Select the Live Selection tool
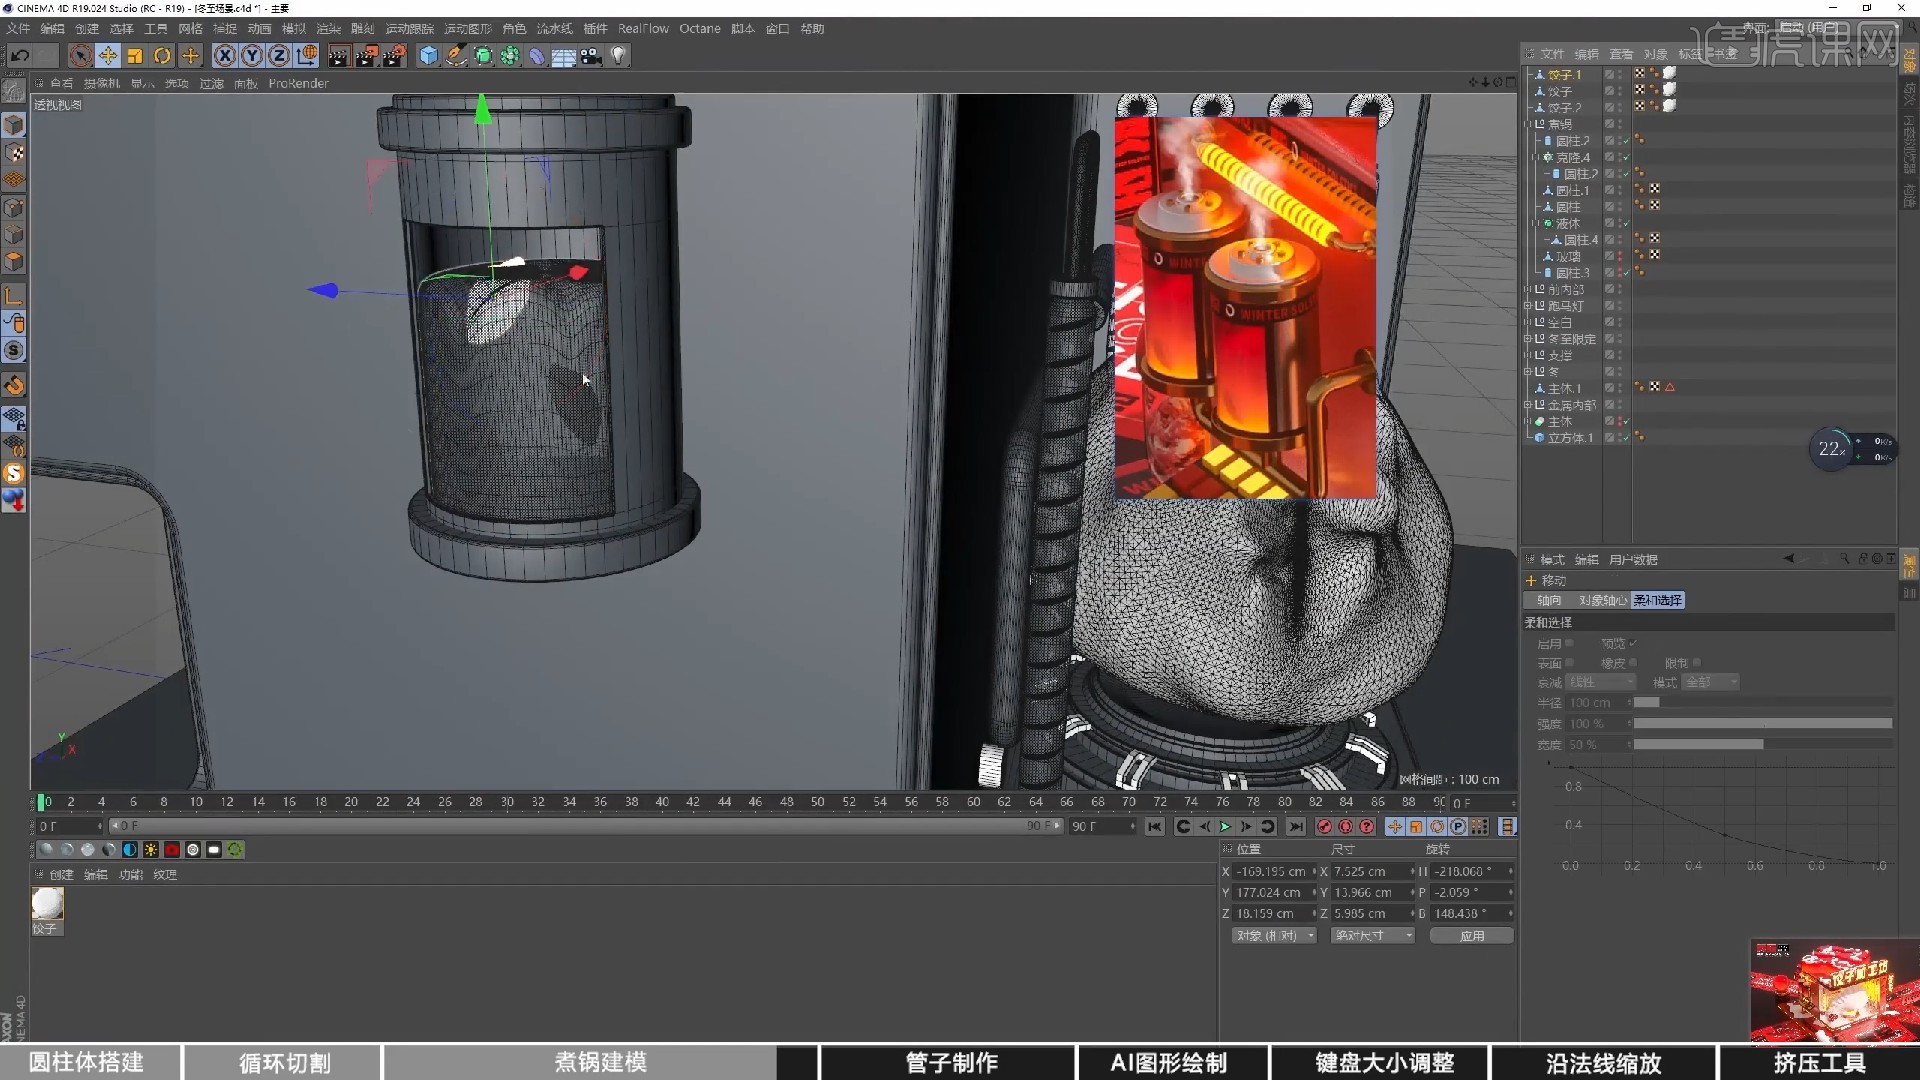Image resolution: width=1920 pixels, height=1080 pixels. (81, 56)
